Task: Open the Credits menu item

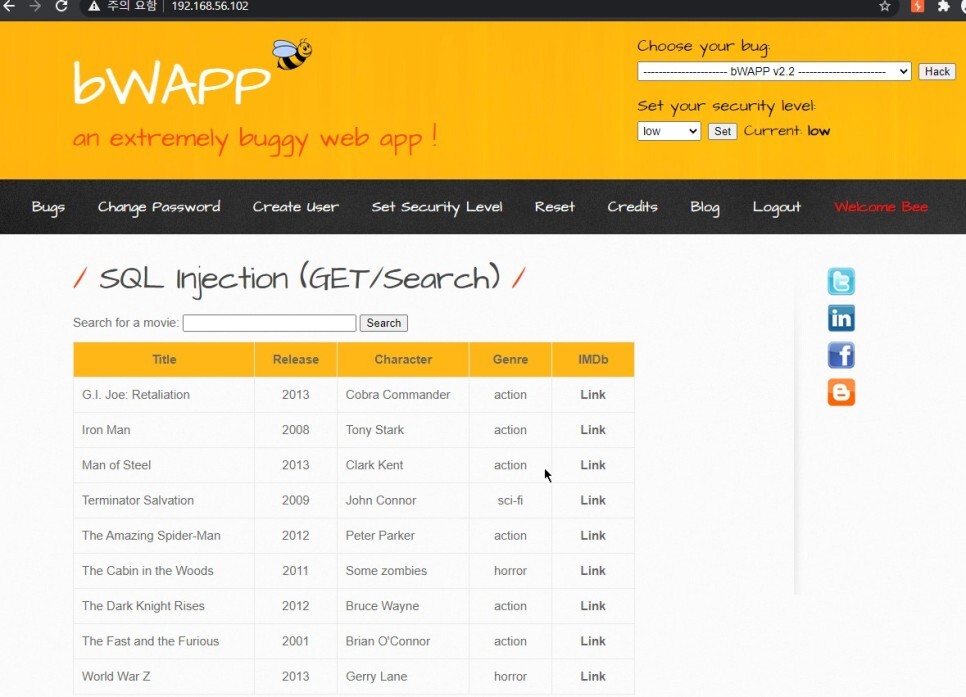Action: point(632,207)
